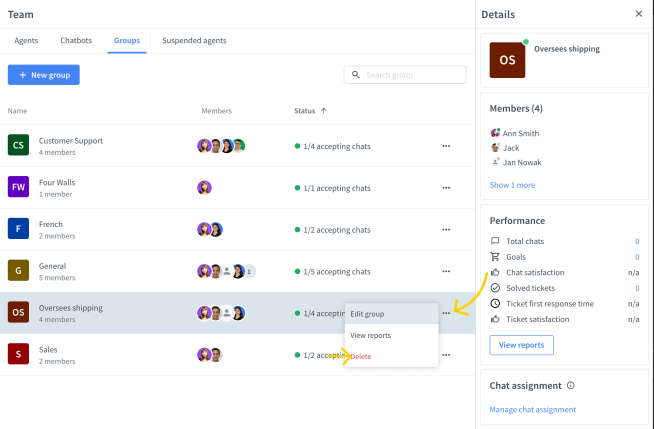Switch to the Agents tab
654x429 pixels.
click(26, 41)
